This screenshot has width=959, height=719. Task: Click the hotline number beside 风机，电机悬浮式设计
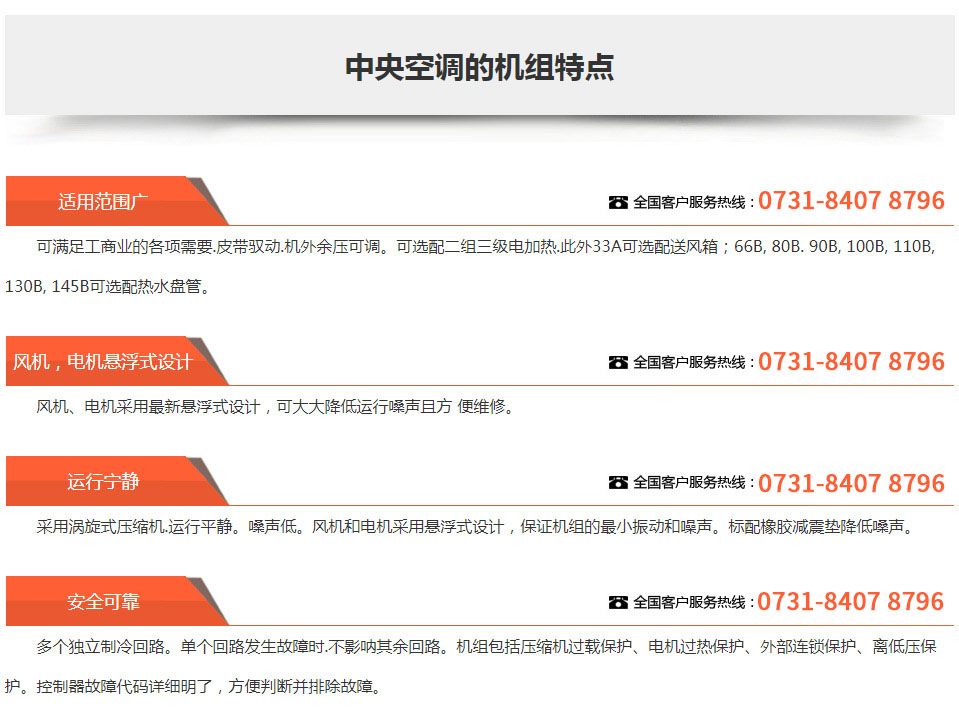(x=850, y=361)
